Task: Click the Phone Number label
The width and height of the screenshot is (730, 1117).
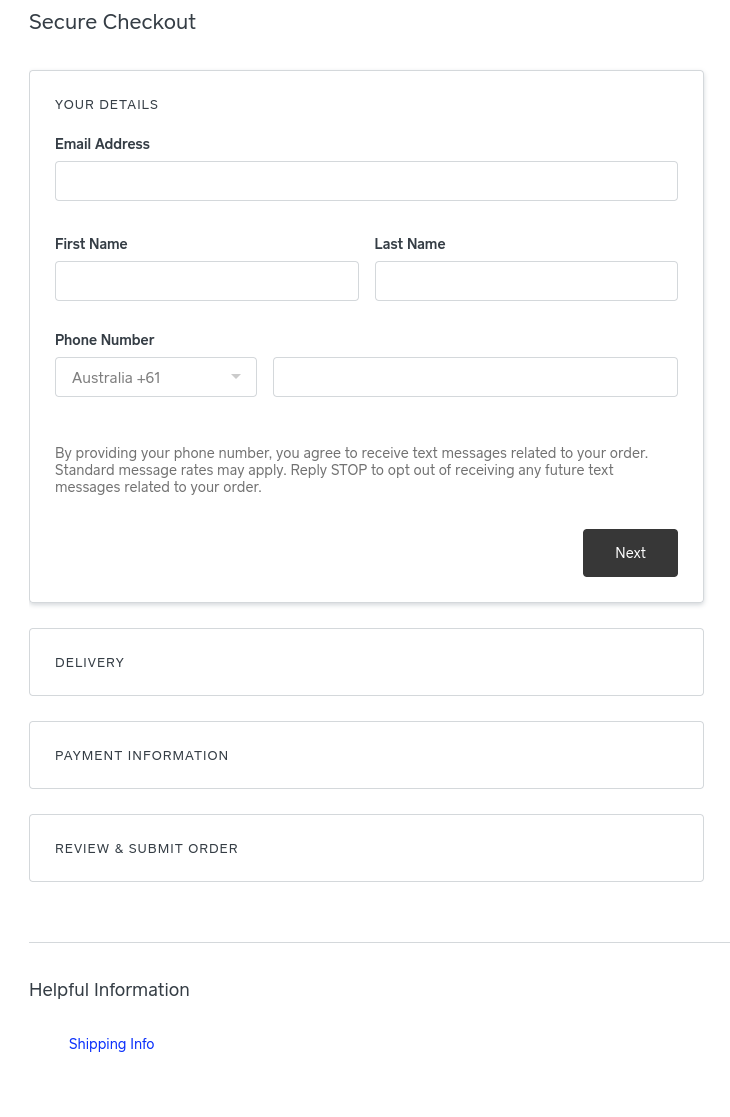Action: [x=104, y=340]
